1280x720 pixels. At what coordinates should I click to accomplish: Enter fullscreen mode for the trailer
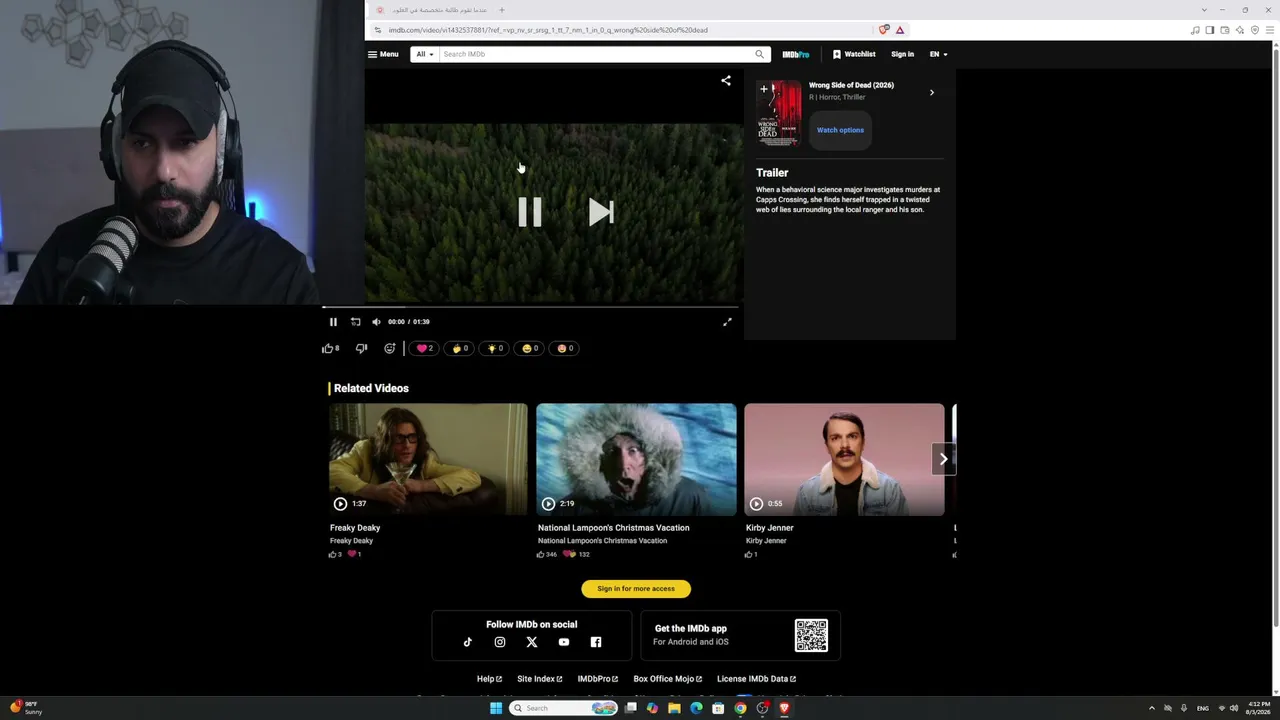click(727, 322)
